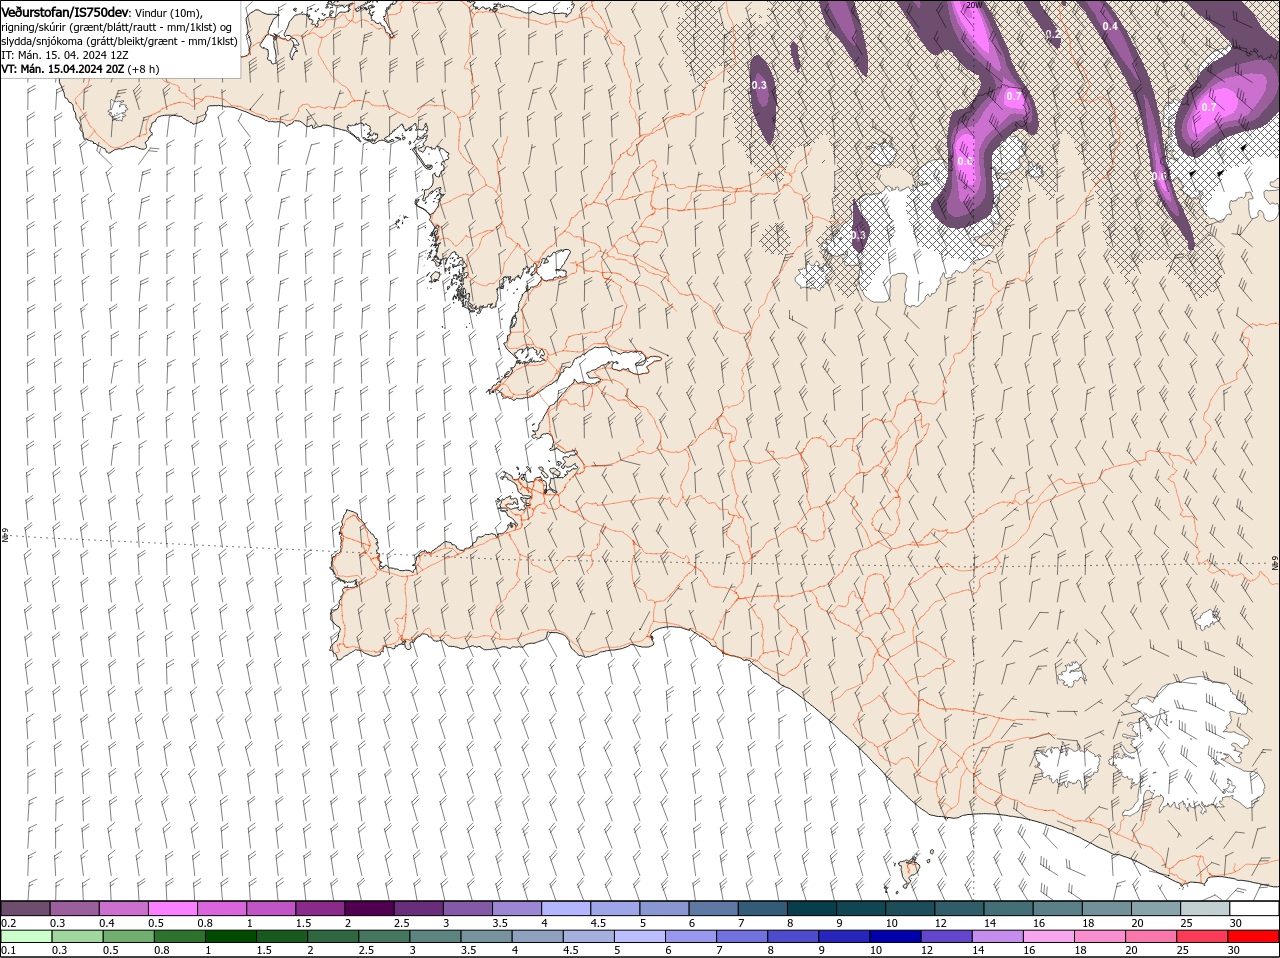This screenshot has height=958, width=1280.
Task: Pick the dark plum swatch between 0.2 and 0.3, upper legend
Action: [x=25, y=908]
